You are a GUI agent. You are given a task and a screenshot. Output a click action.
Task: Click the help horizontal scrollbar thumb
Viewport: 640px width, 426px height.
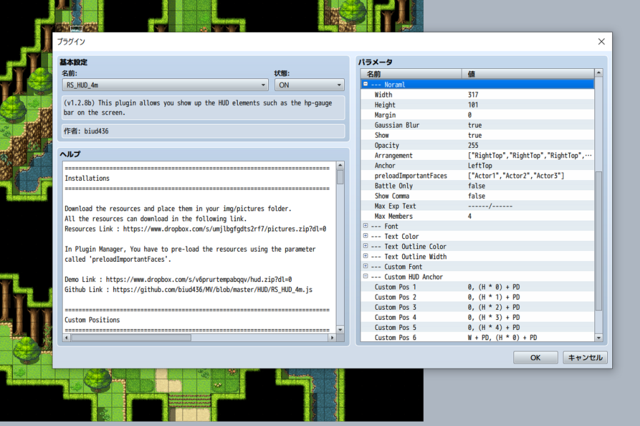(x=131, y=337)
